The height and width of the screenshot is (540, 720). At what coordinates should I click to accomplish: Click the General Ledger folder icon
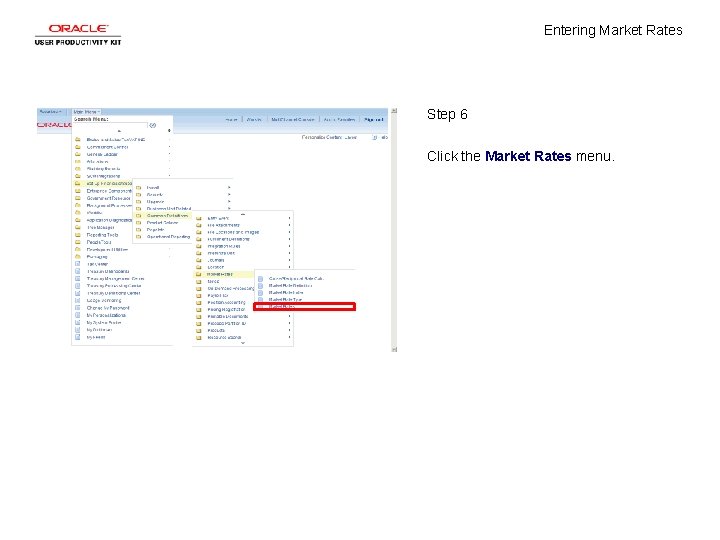click(x=78, y=154)
